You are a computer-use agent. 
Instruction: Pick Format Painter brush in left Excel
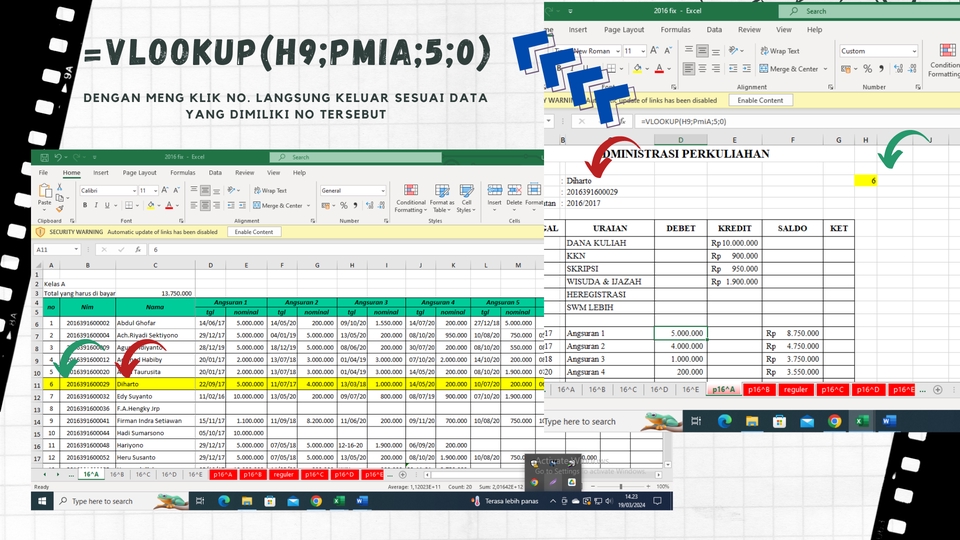[x=59, y=208]
